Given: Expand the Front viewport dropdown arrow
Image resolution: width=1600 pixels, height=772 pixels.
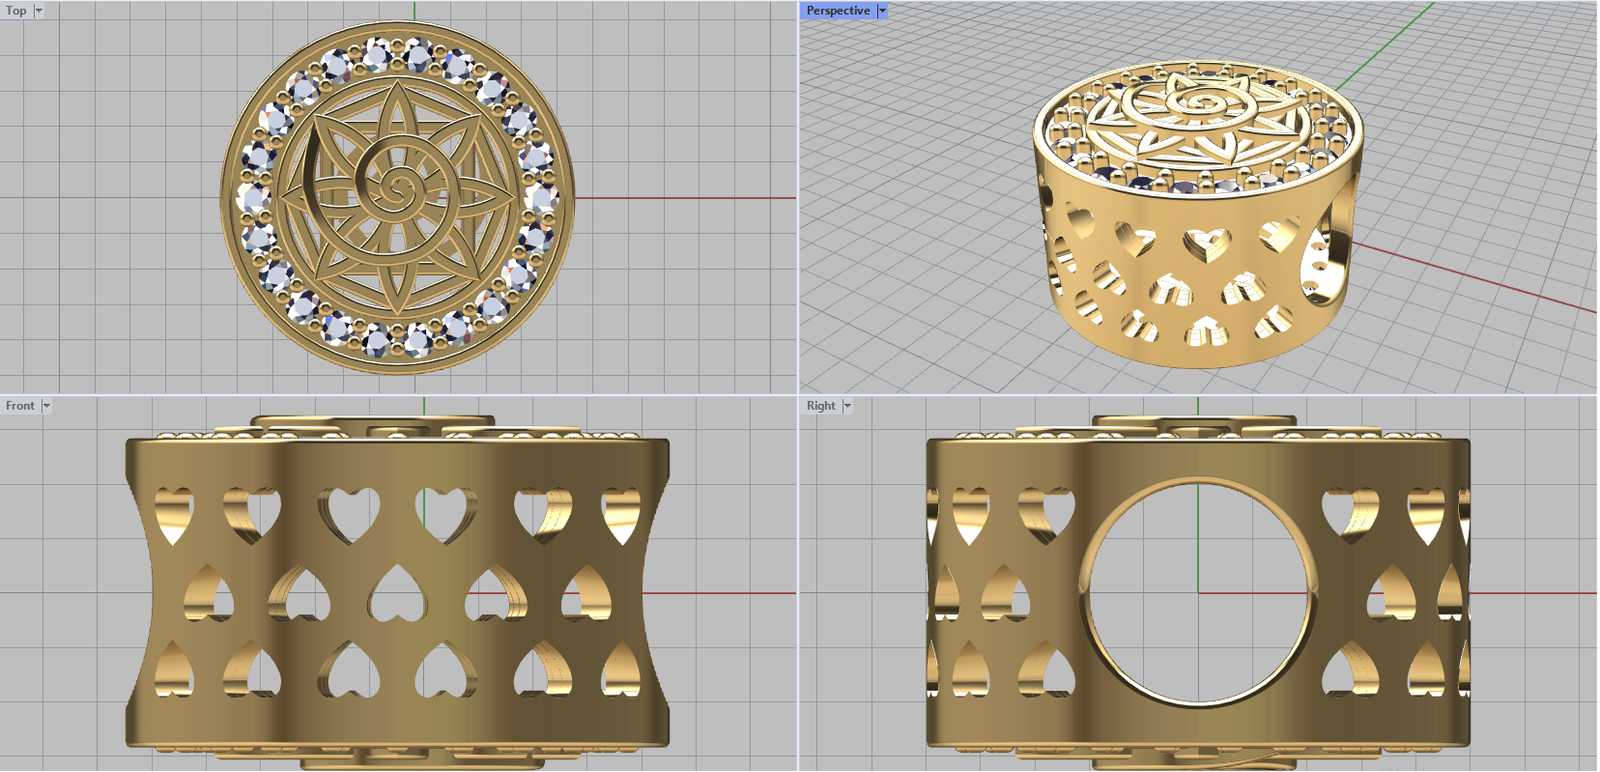Looking at the screenshot, I should click(46, 406).
